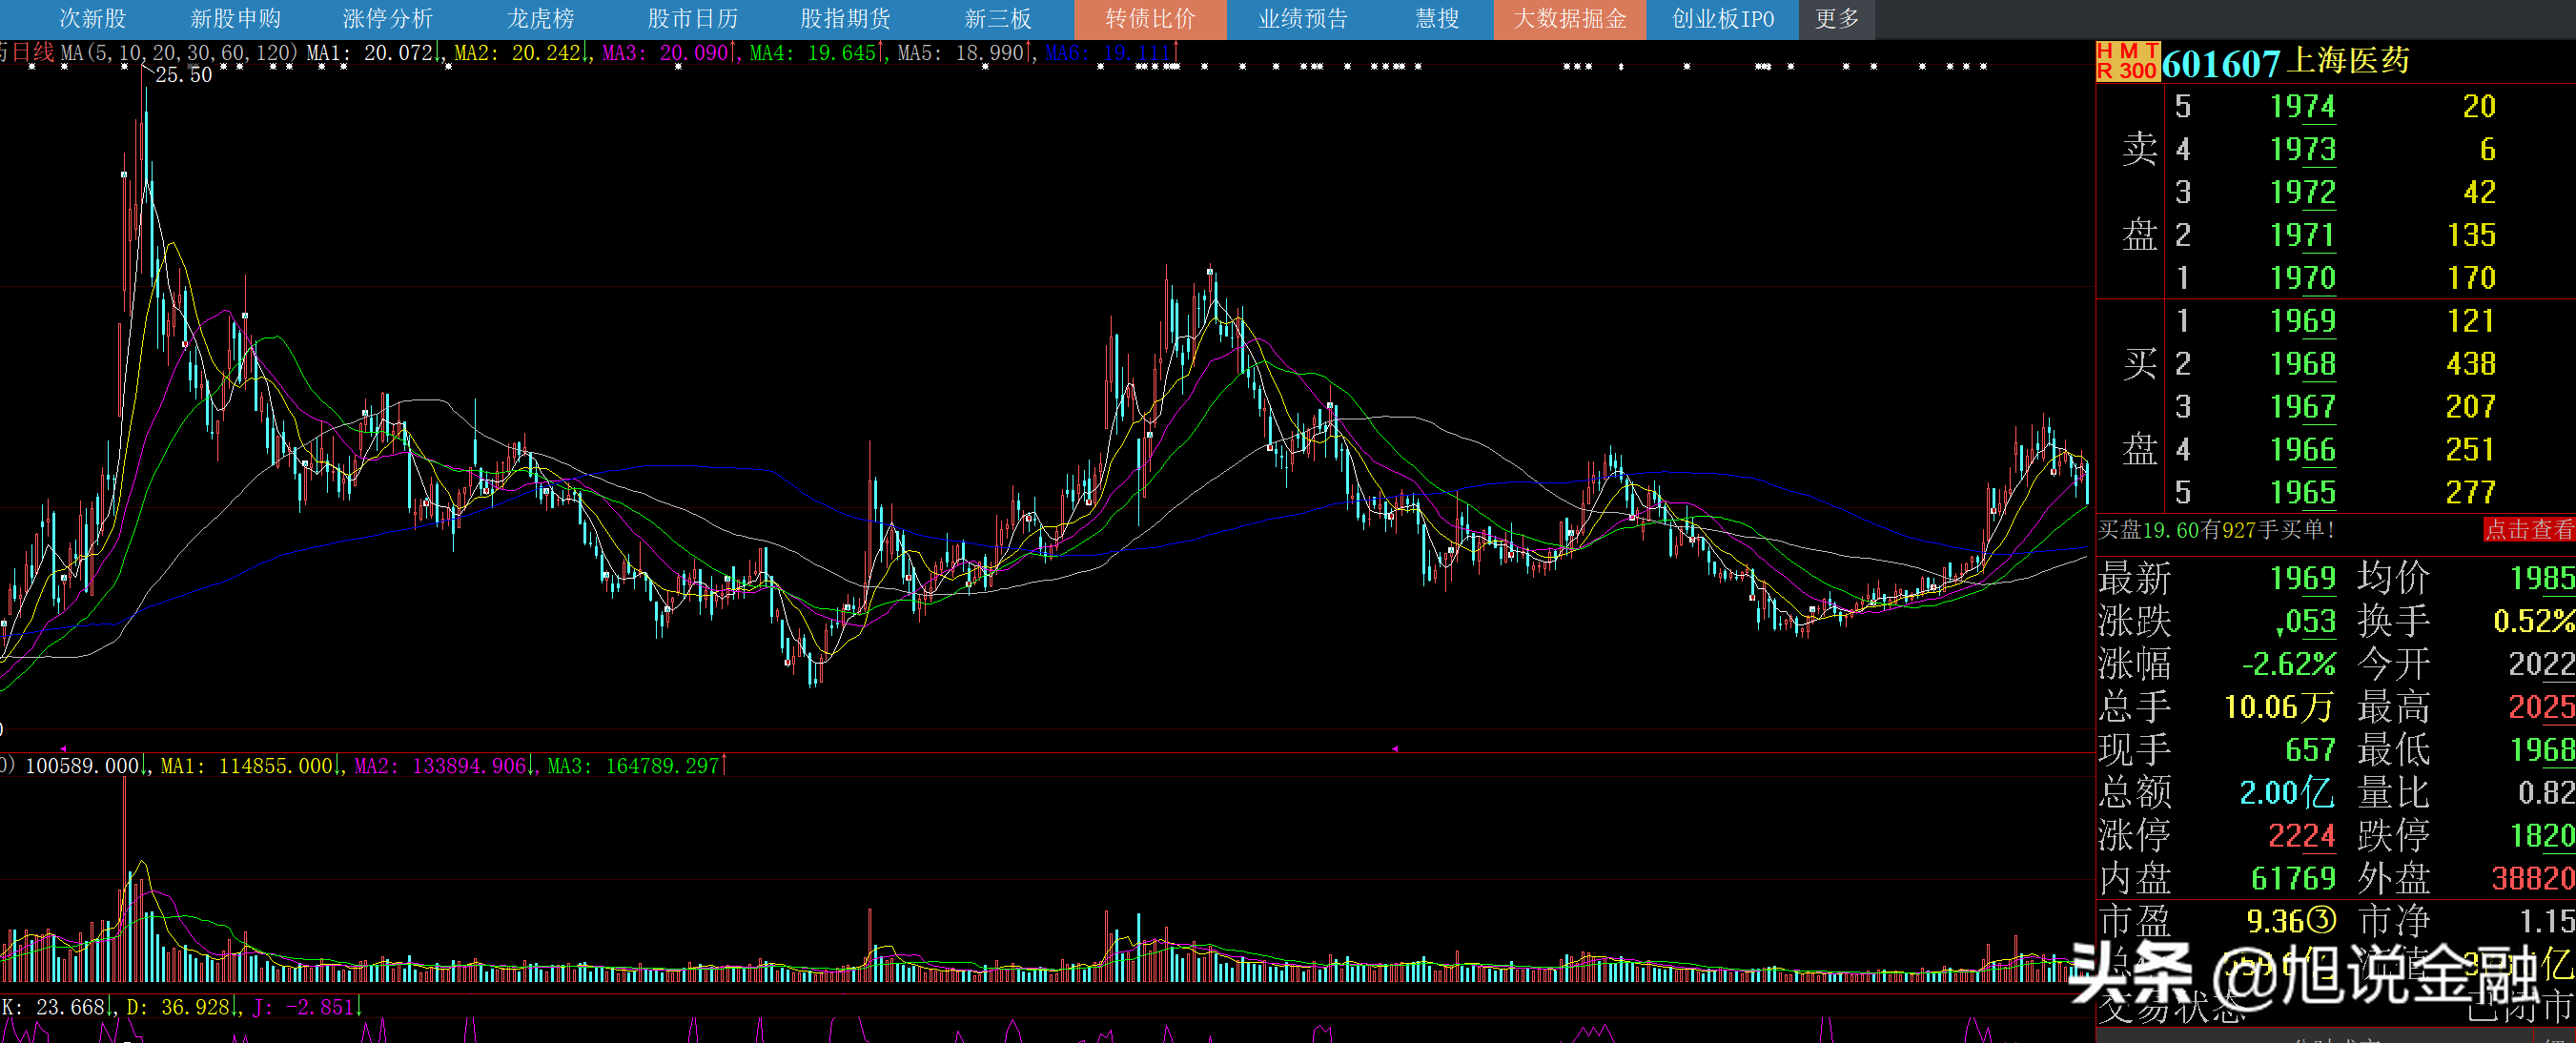
Task: Click the 最高 value 2025
Action: click(2541, 707)
